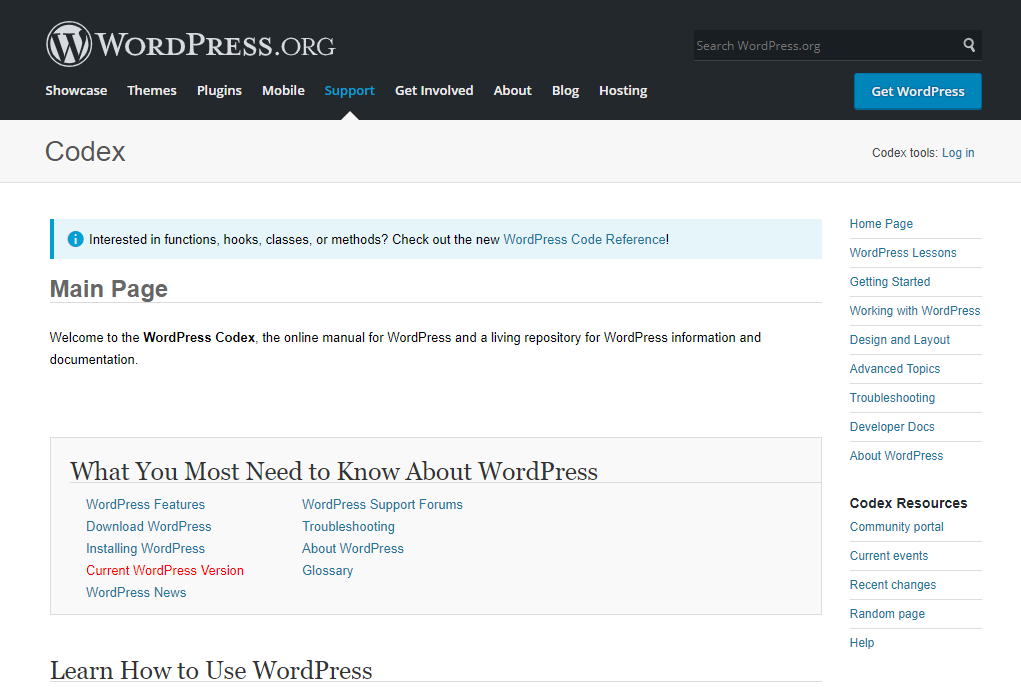This screenshot has height=694, width=1021.
Task: Open Community portal link
Action: pos(896,527)
